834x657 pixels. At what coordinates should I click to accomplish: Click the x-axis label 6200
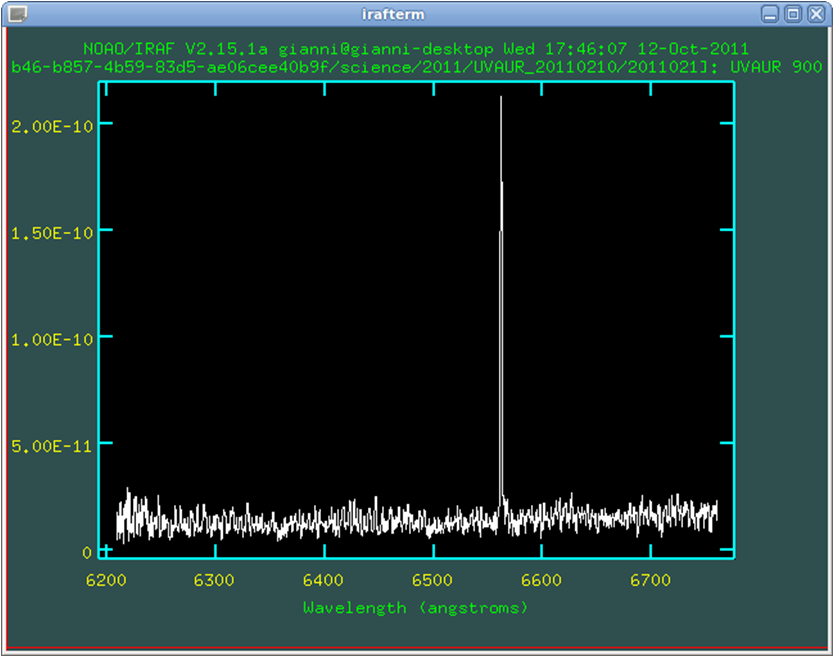click(106, 580)
